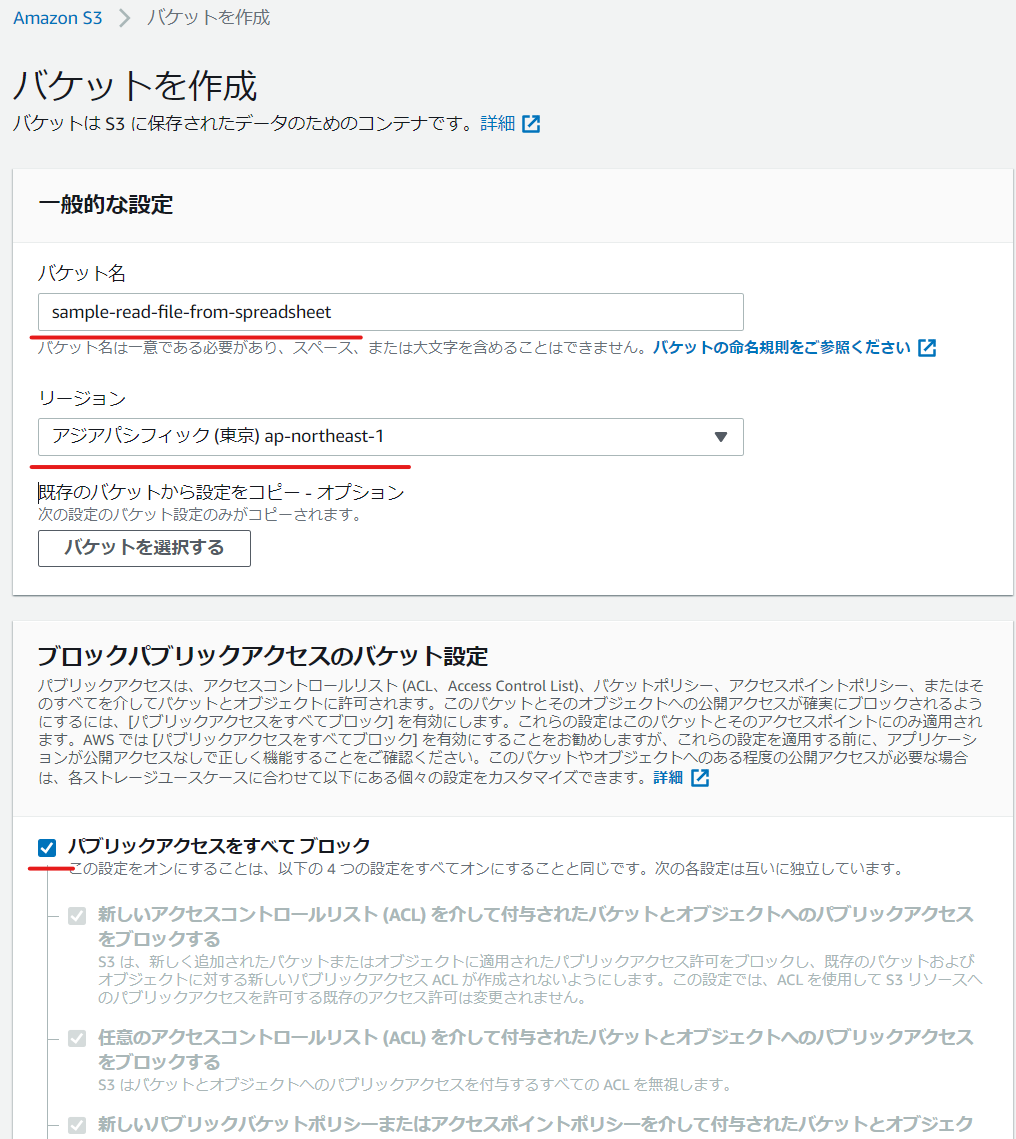
Task: Toggle 任意のアクセスコントロールリスト (ACL) block checkbox
Action: point(77,1038)
